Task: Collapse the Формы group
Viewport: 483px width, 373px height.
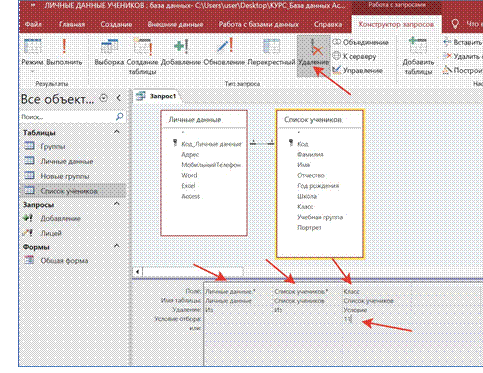Action: tap(116, 246)
